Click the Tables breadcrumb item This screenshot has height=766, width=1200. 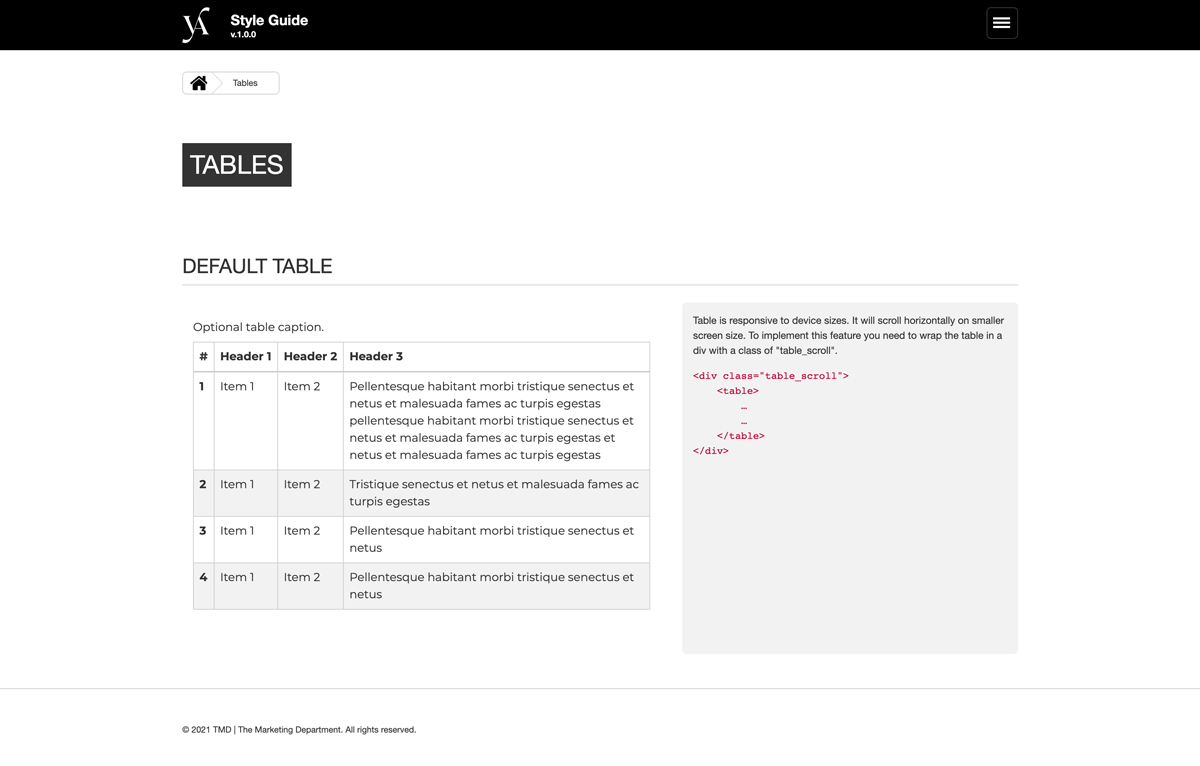coord(245,83)
